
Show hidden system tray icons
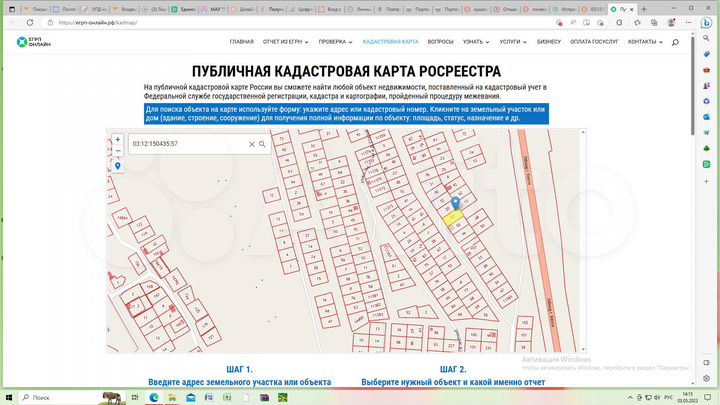coord(630,397)
